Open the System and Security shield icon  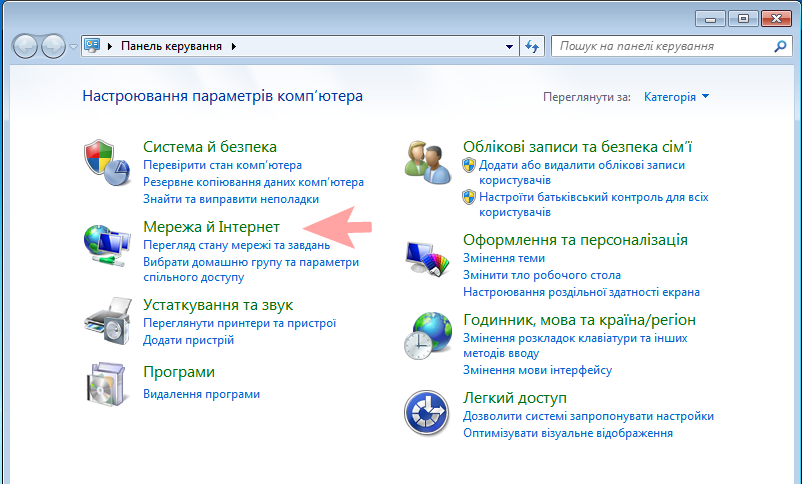pyautogui.click(x=106, y=162)
